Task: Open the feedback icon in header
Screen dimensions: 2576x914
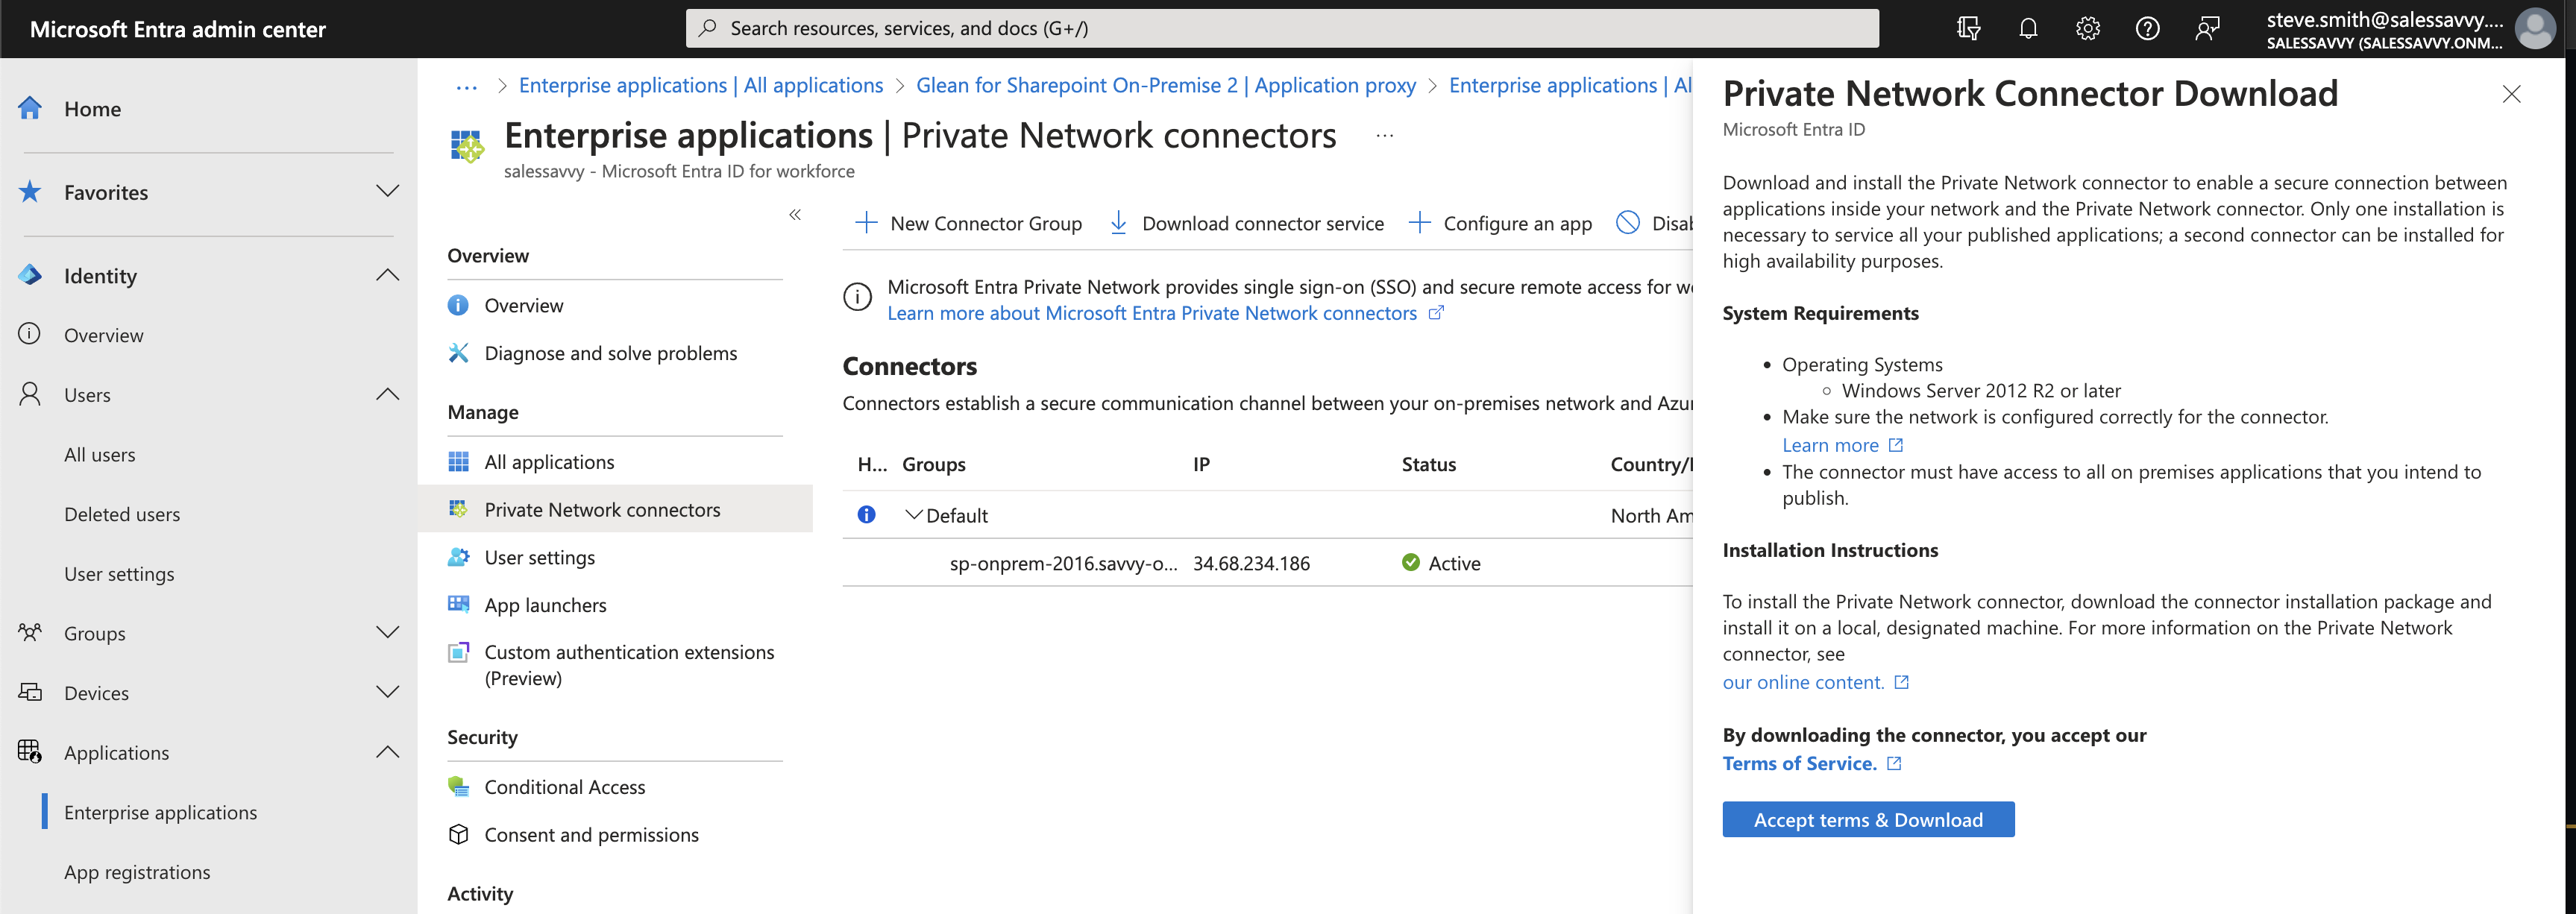Action: pyautogui.click(x=2207, y=28)
